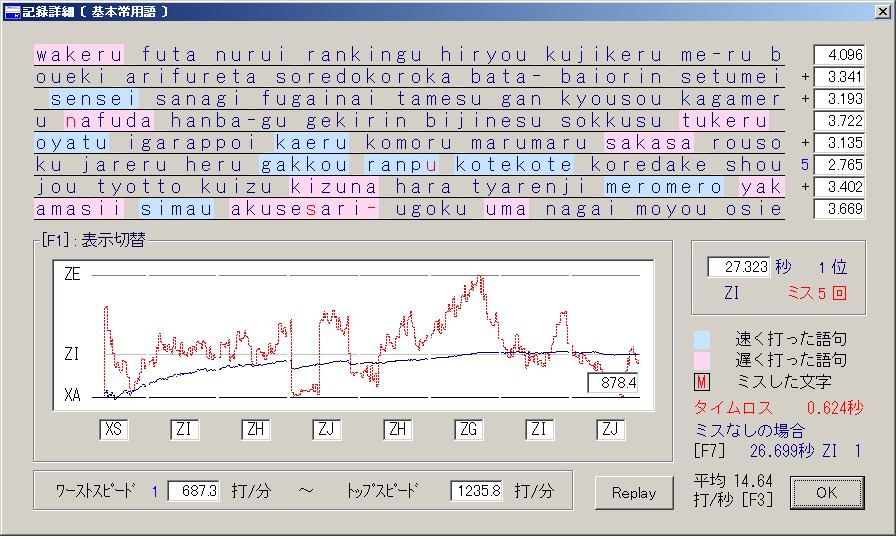This screenshot has width=896, height=538.
Task: Click the pink word kizuna
Action: coord(334,187)
